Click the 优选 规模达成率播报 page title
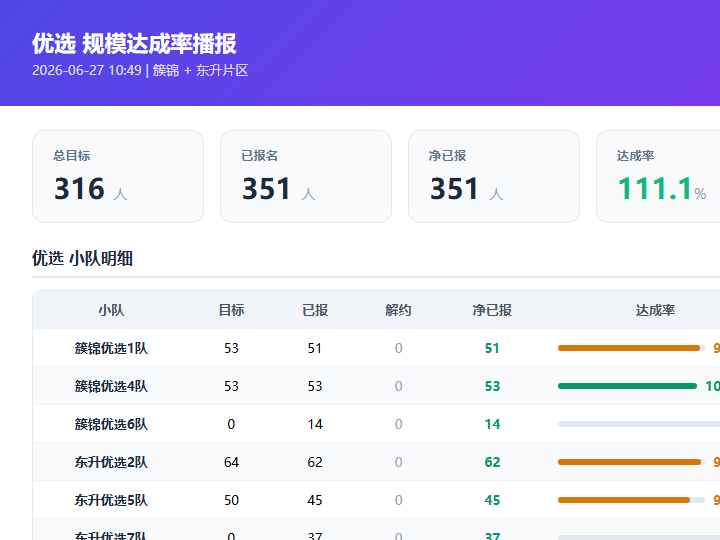Screen dimensions: 720x540 (x=134, y=44)
